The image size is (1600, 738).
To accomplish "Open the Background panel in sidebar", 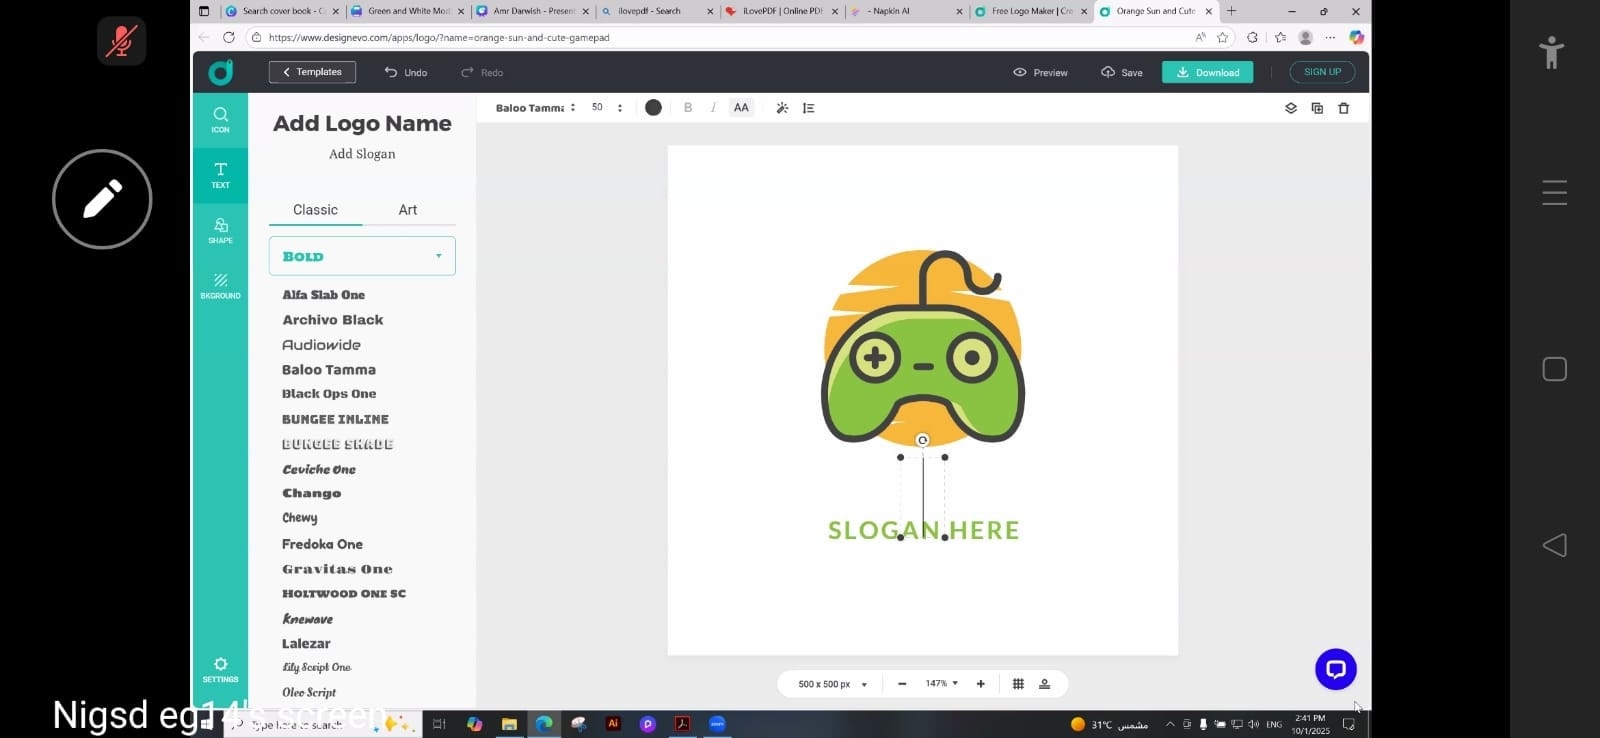I will tap(220, 285).
